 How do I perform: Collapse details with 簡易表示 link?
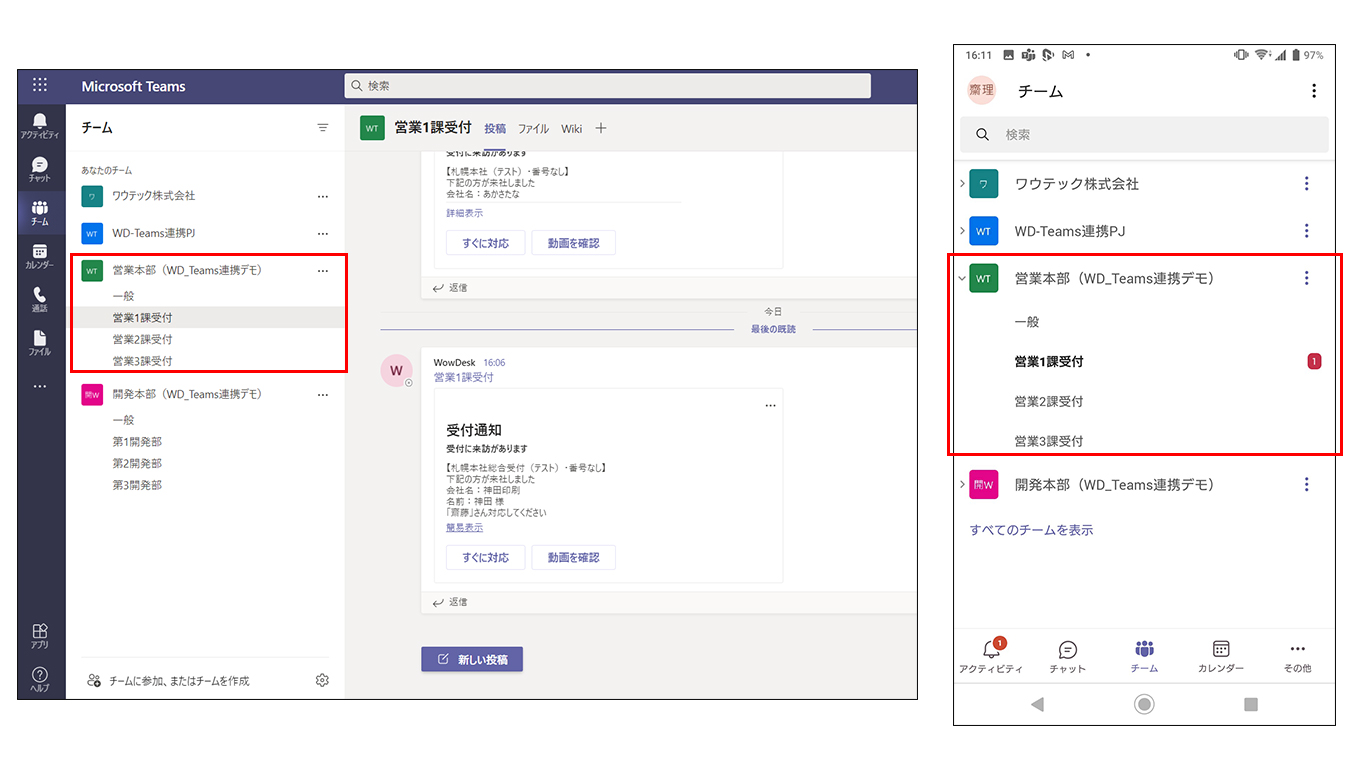464,527
